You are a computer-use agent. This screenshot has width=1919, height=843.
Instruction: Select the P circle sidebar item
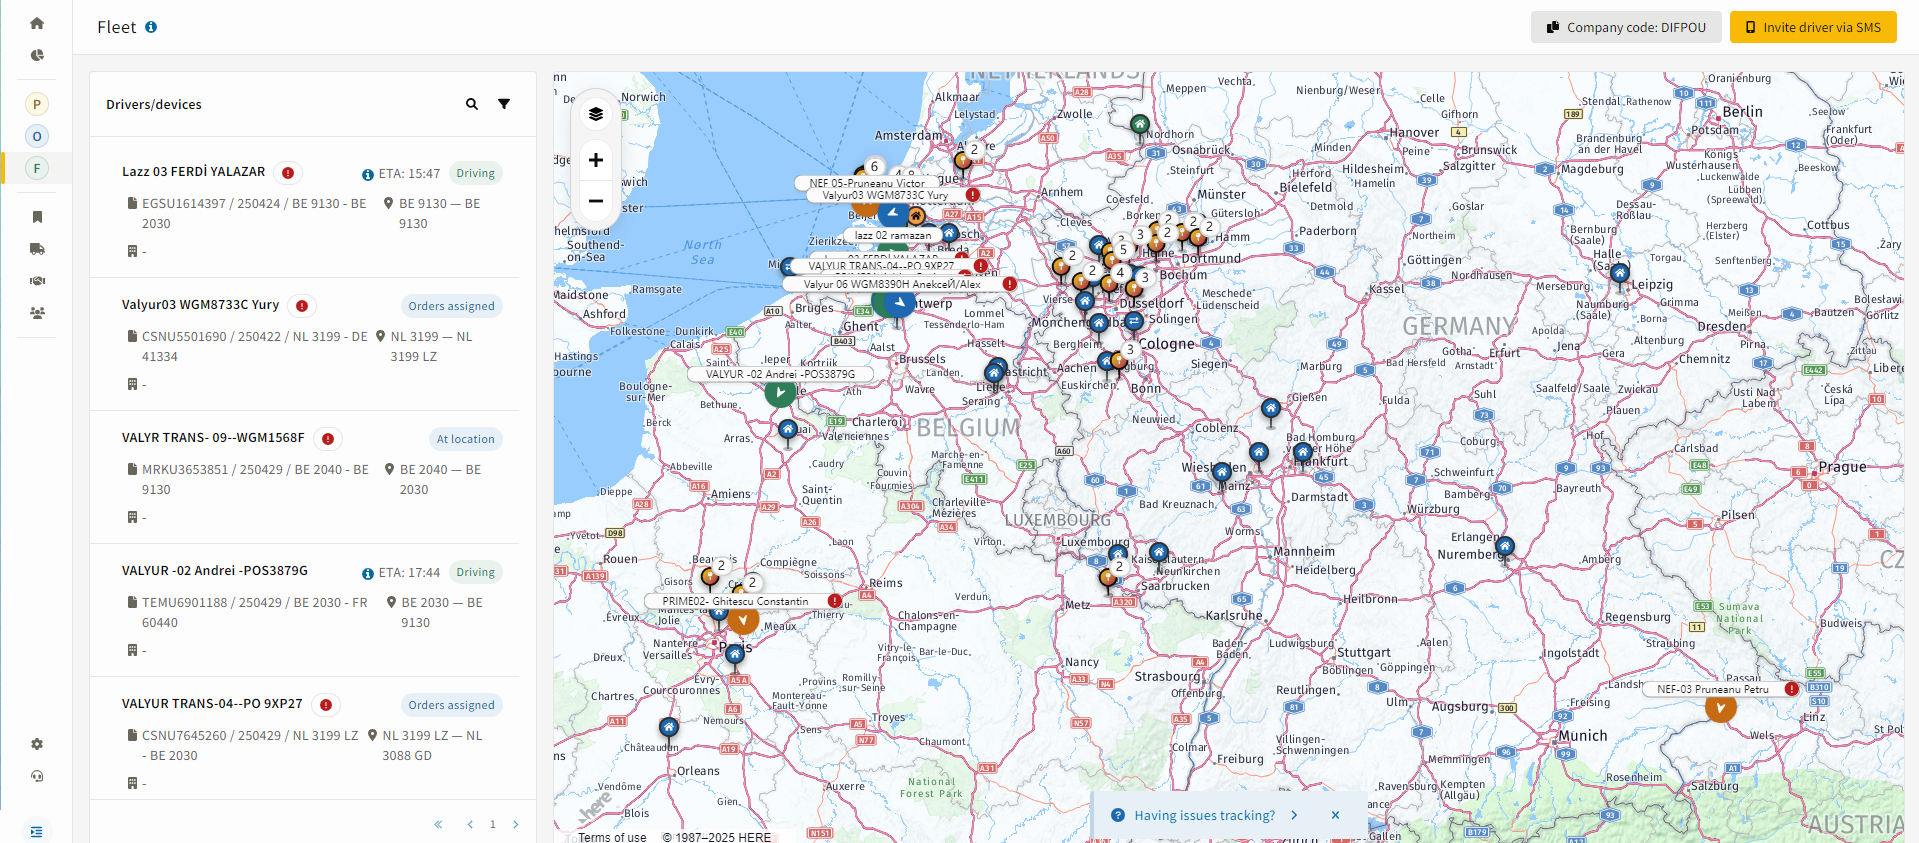(37, 104)
